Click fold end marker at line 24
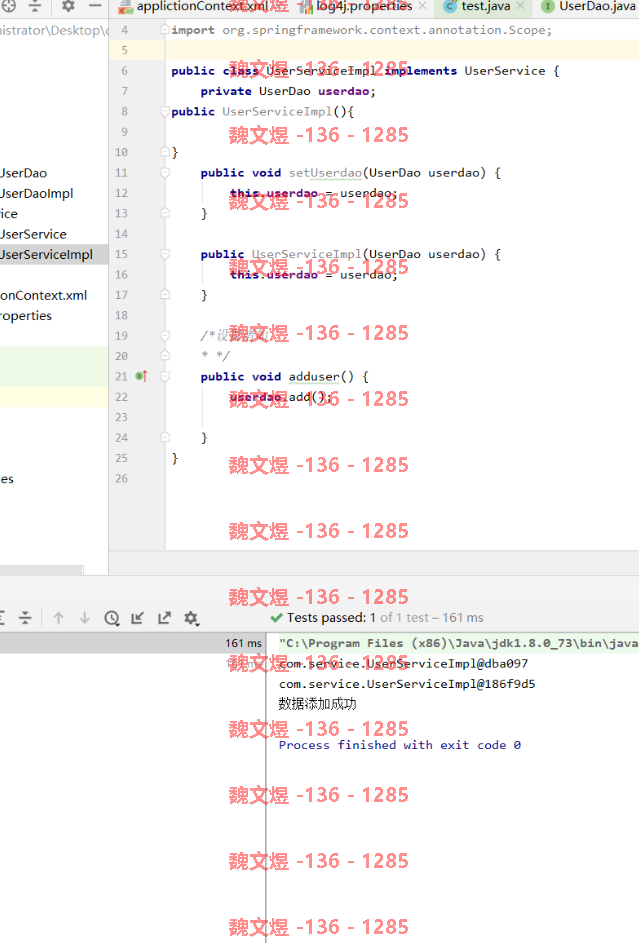639x943 pixels. [165, 437]
